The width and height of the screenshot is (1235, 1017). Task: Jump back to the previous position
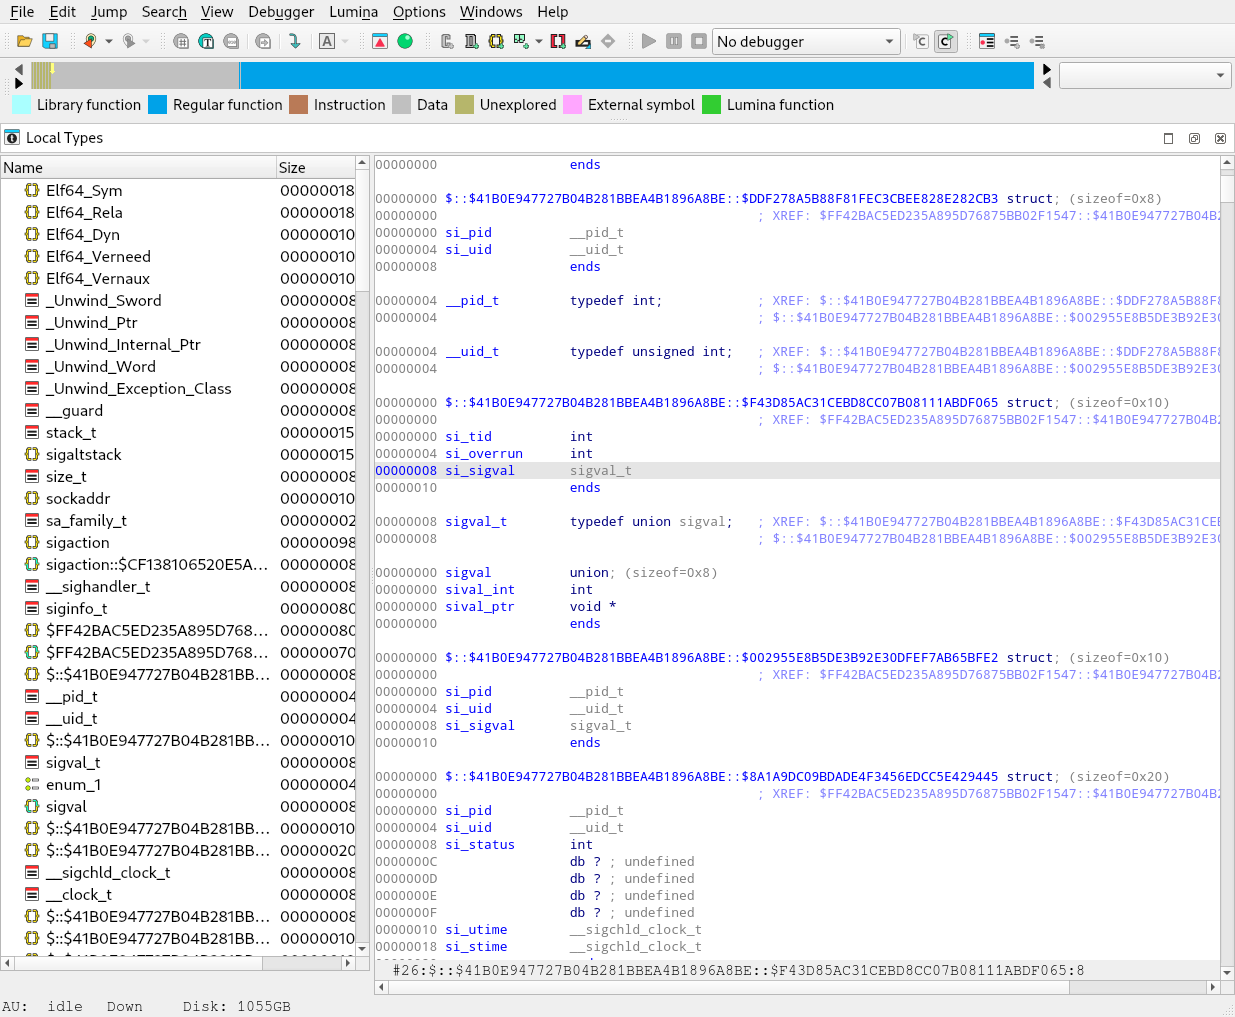(x=90, y=41)
